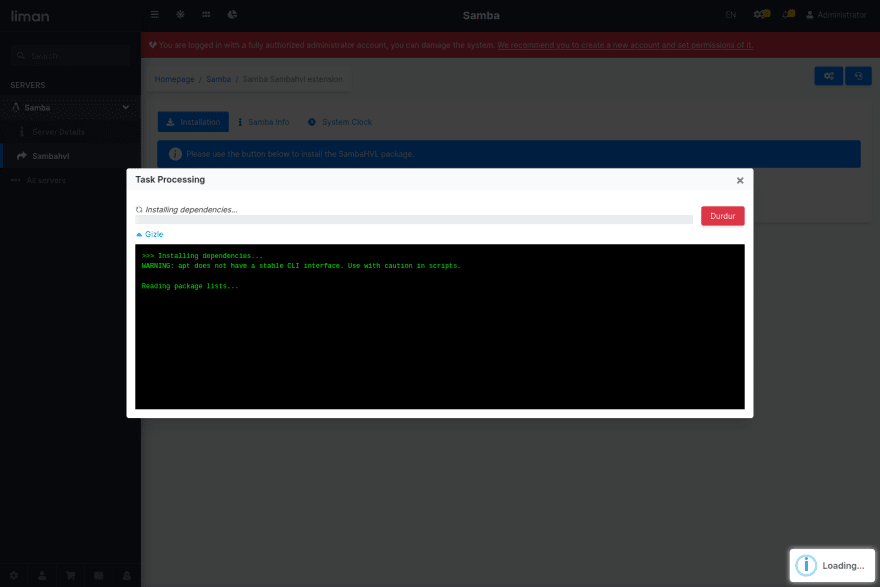The height and width of the screenshot is (587, 880).
Task: Toggle the hamburger sidebar menu icon
Action: (x=154, y=15)
